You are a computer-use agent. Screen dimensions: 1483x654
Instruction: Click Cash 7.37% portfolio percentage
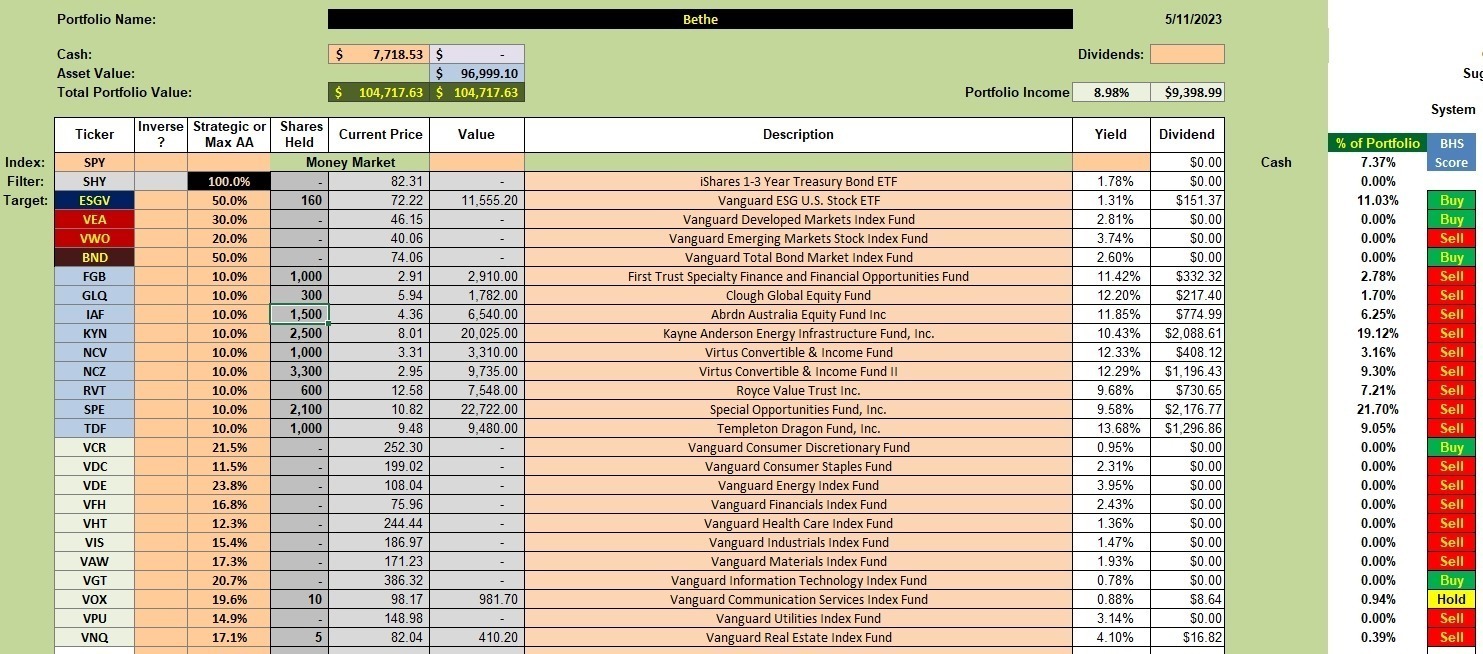tap(1377, 162)
